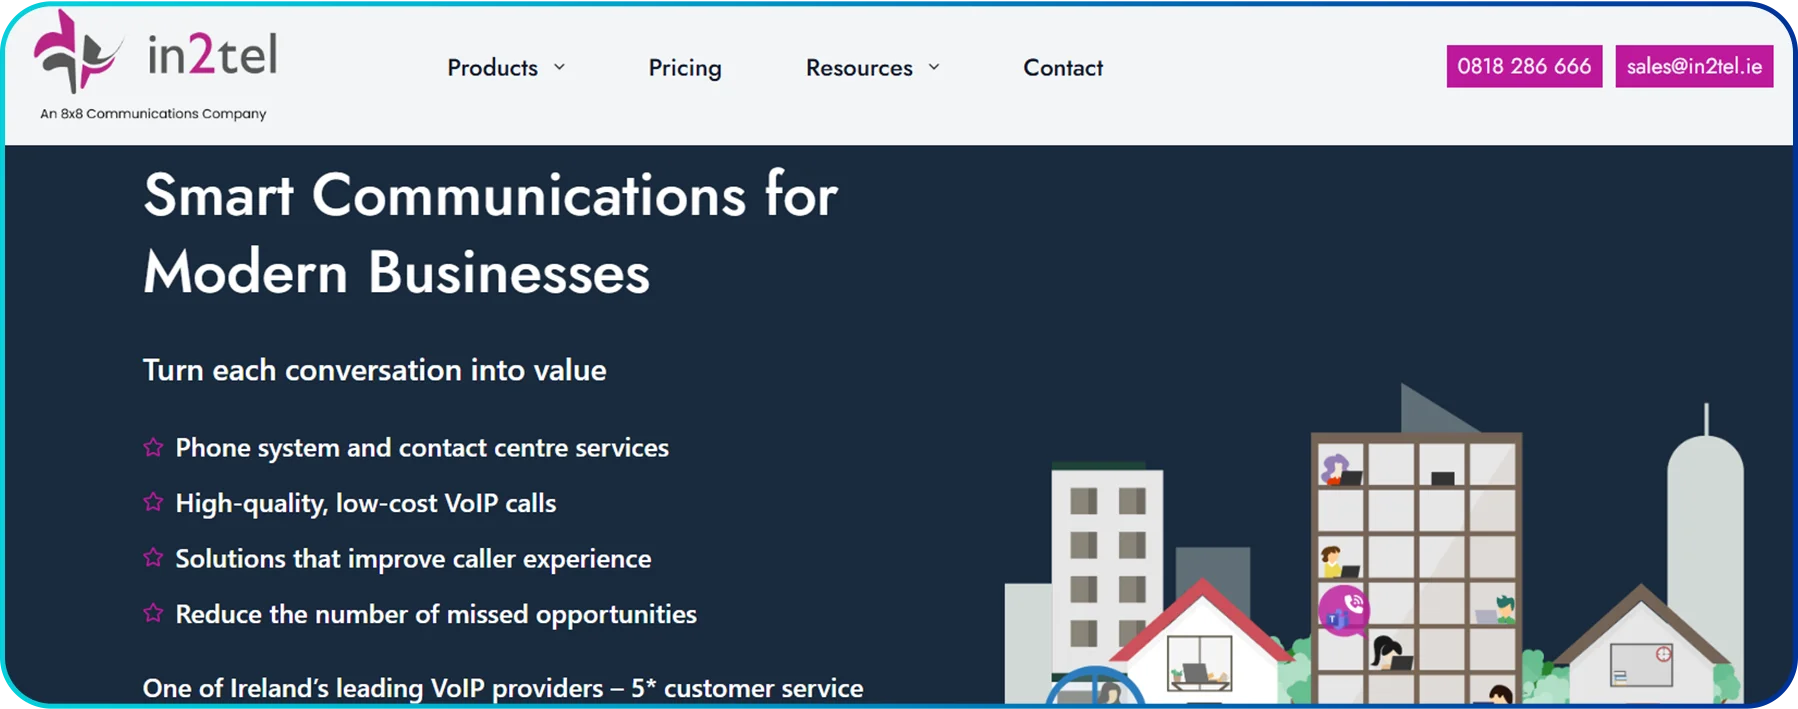1798x709 pixels.
Task: Call the 0818 286 666 number button
Action: click(x=1524, y=66)
